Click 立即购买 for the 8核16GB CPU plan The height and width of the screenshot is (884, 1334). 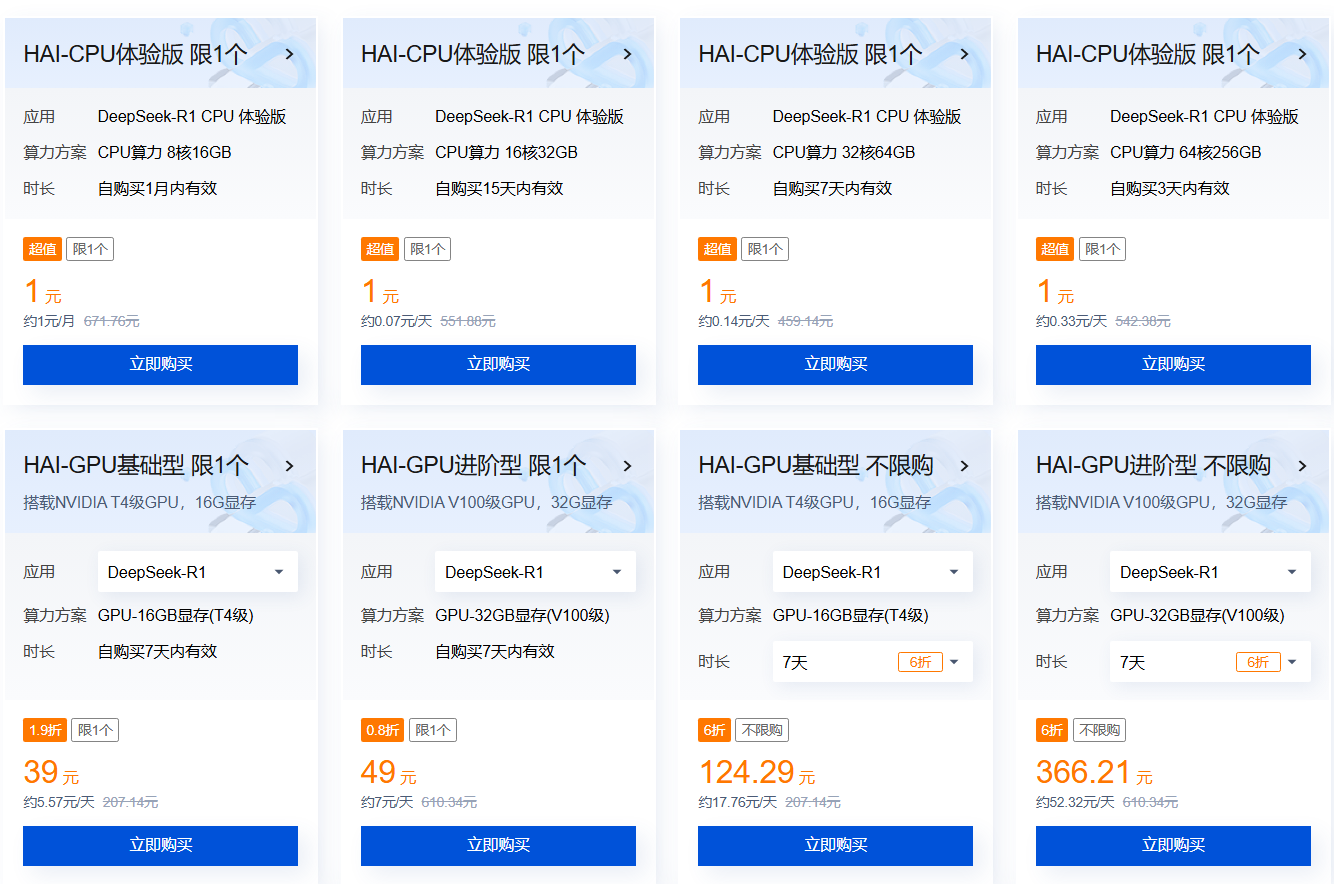coord(160,365)
